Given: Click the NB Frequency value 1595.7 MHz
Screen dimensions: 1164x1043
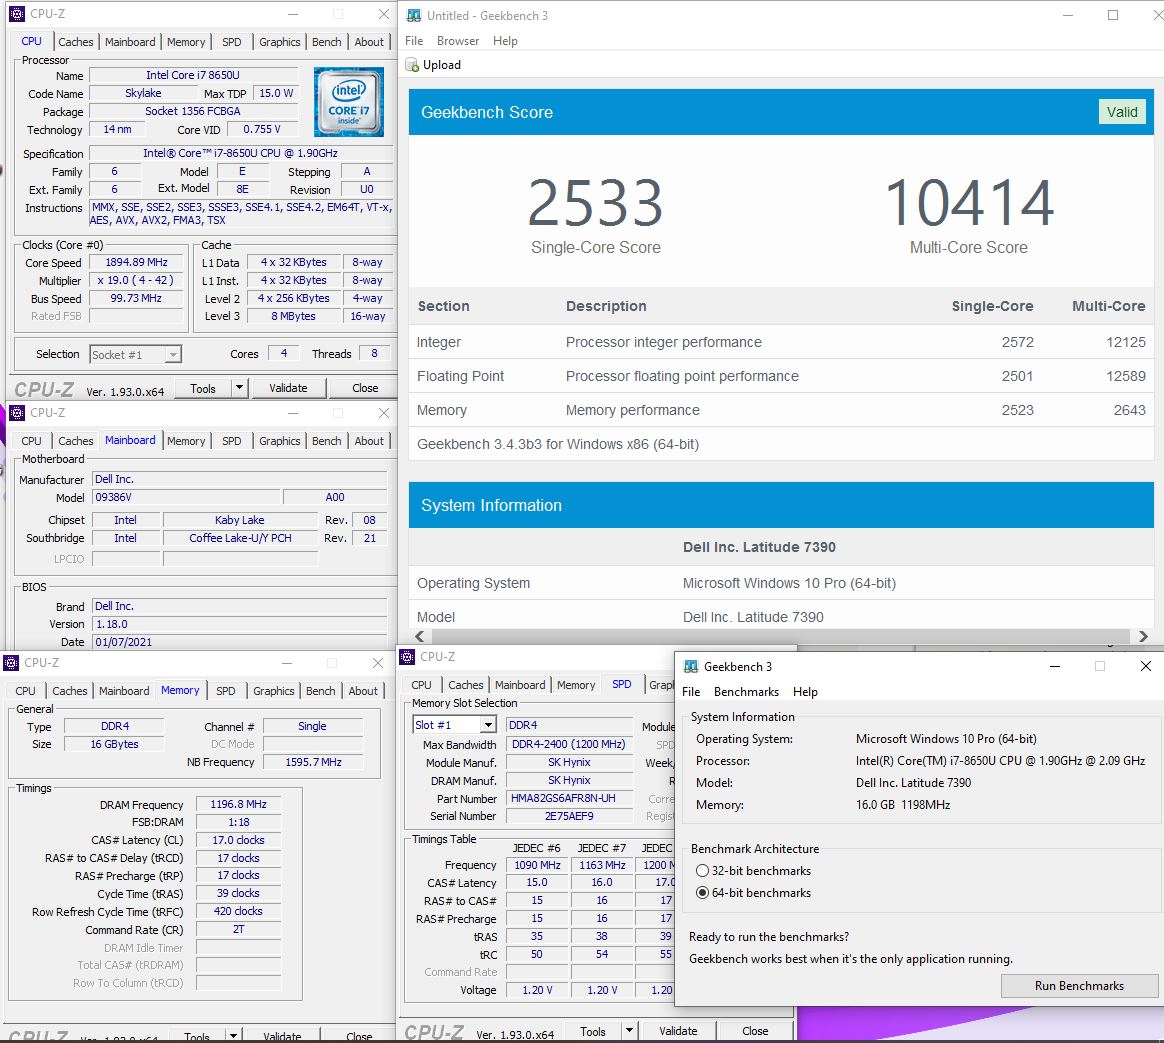Looking at the screenshot, I should (313, 762).
